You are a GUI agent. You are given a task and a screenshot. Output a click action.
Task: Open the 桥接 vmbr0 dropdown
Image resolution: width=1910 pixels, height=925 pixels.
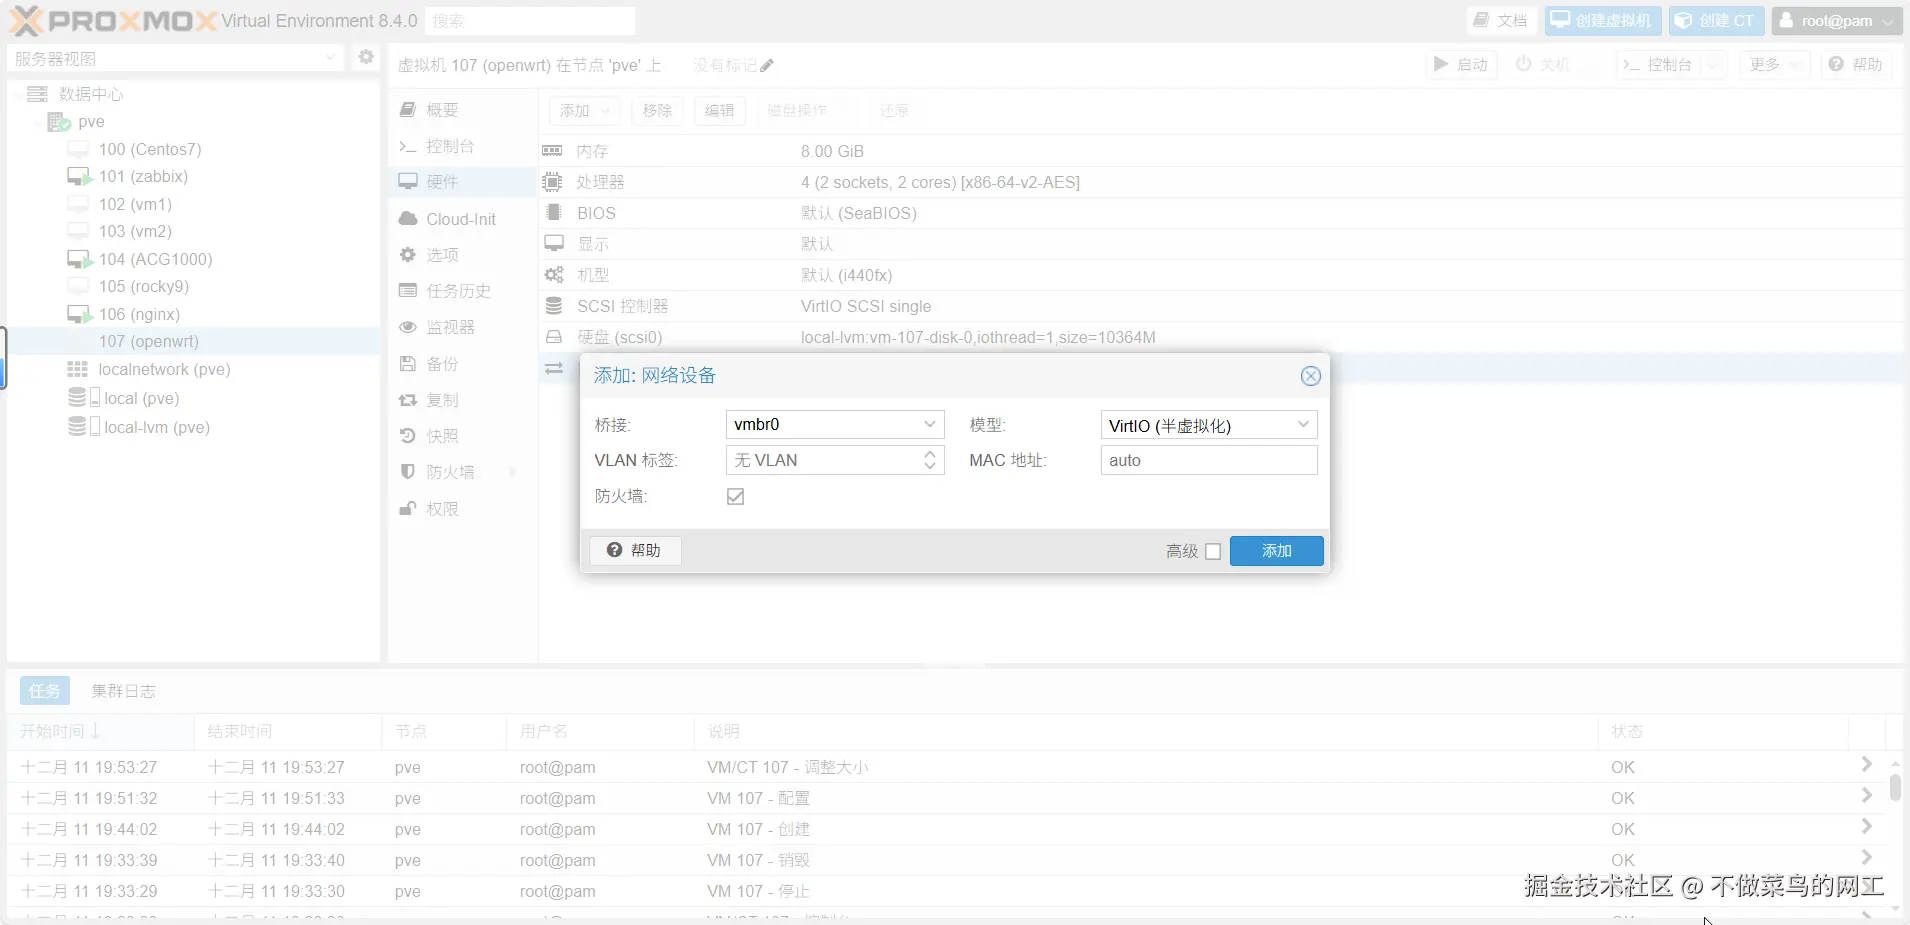click(x=930, y=424)
